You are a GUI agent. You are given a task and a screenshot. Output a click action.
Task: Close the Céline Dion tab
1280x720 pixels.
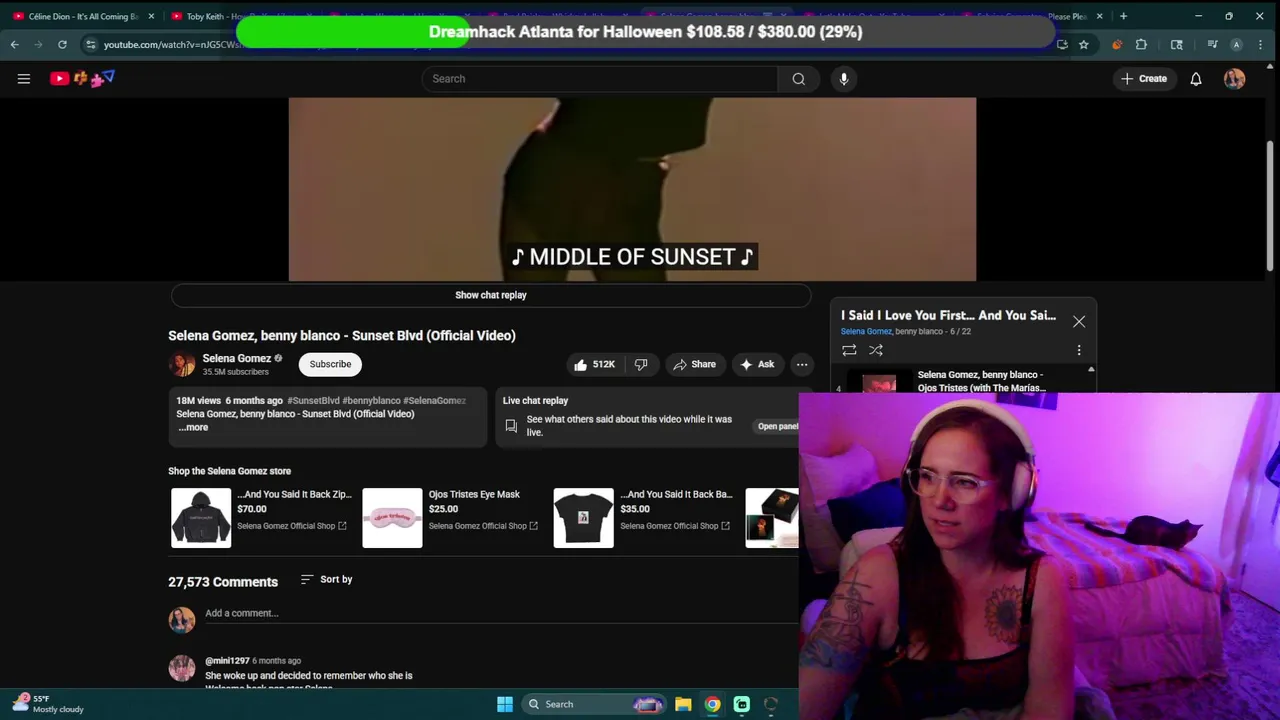point(151,16)
